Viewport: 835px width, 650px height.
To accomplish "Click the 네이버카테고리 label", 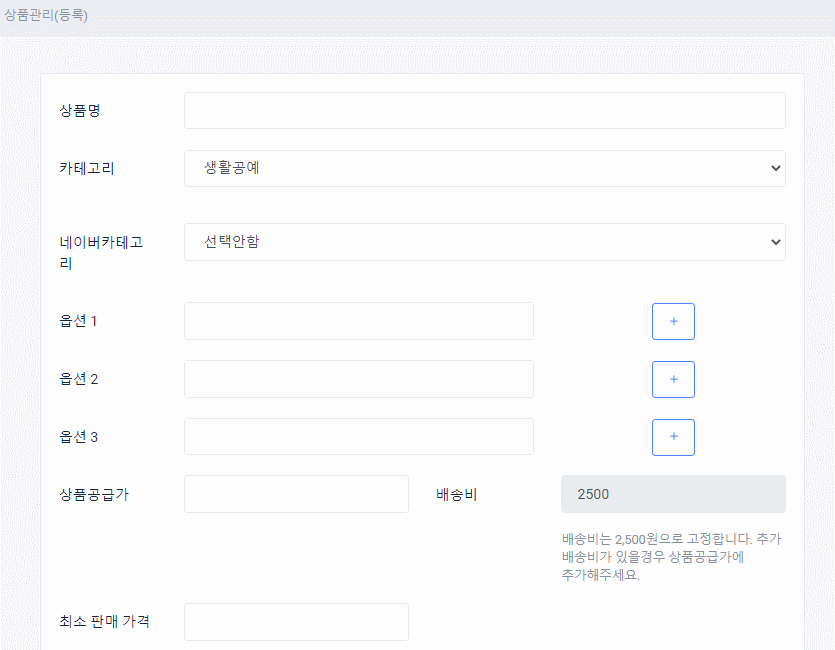I will (101, 253).
